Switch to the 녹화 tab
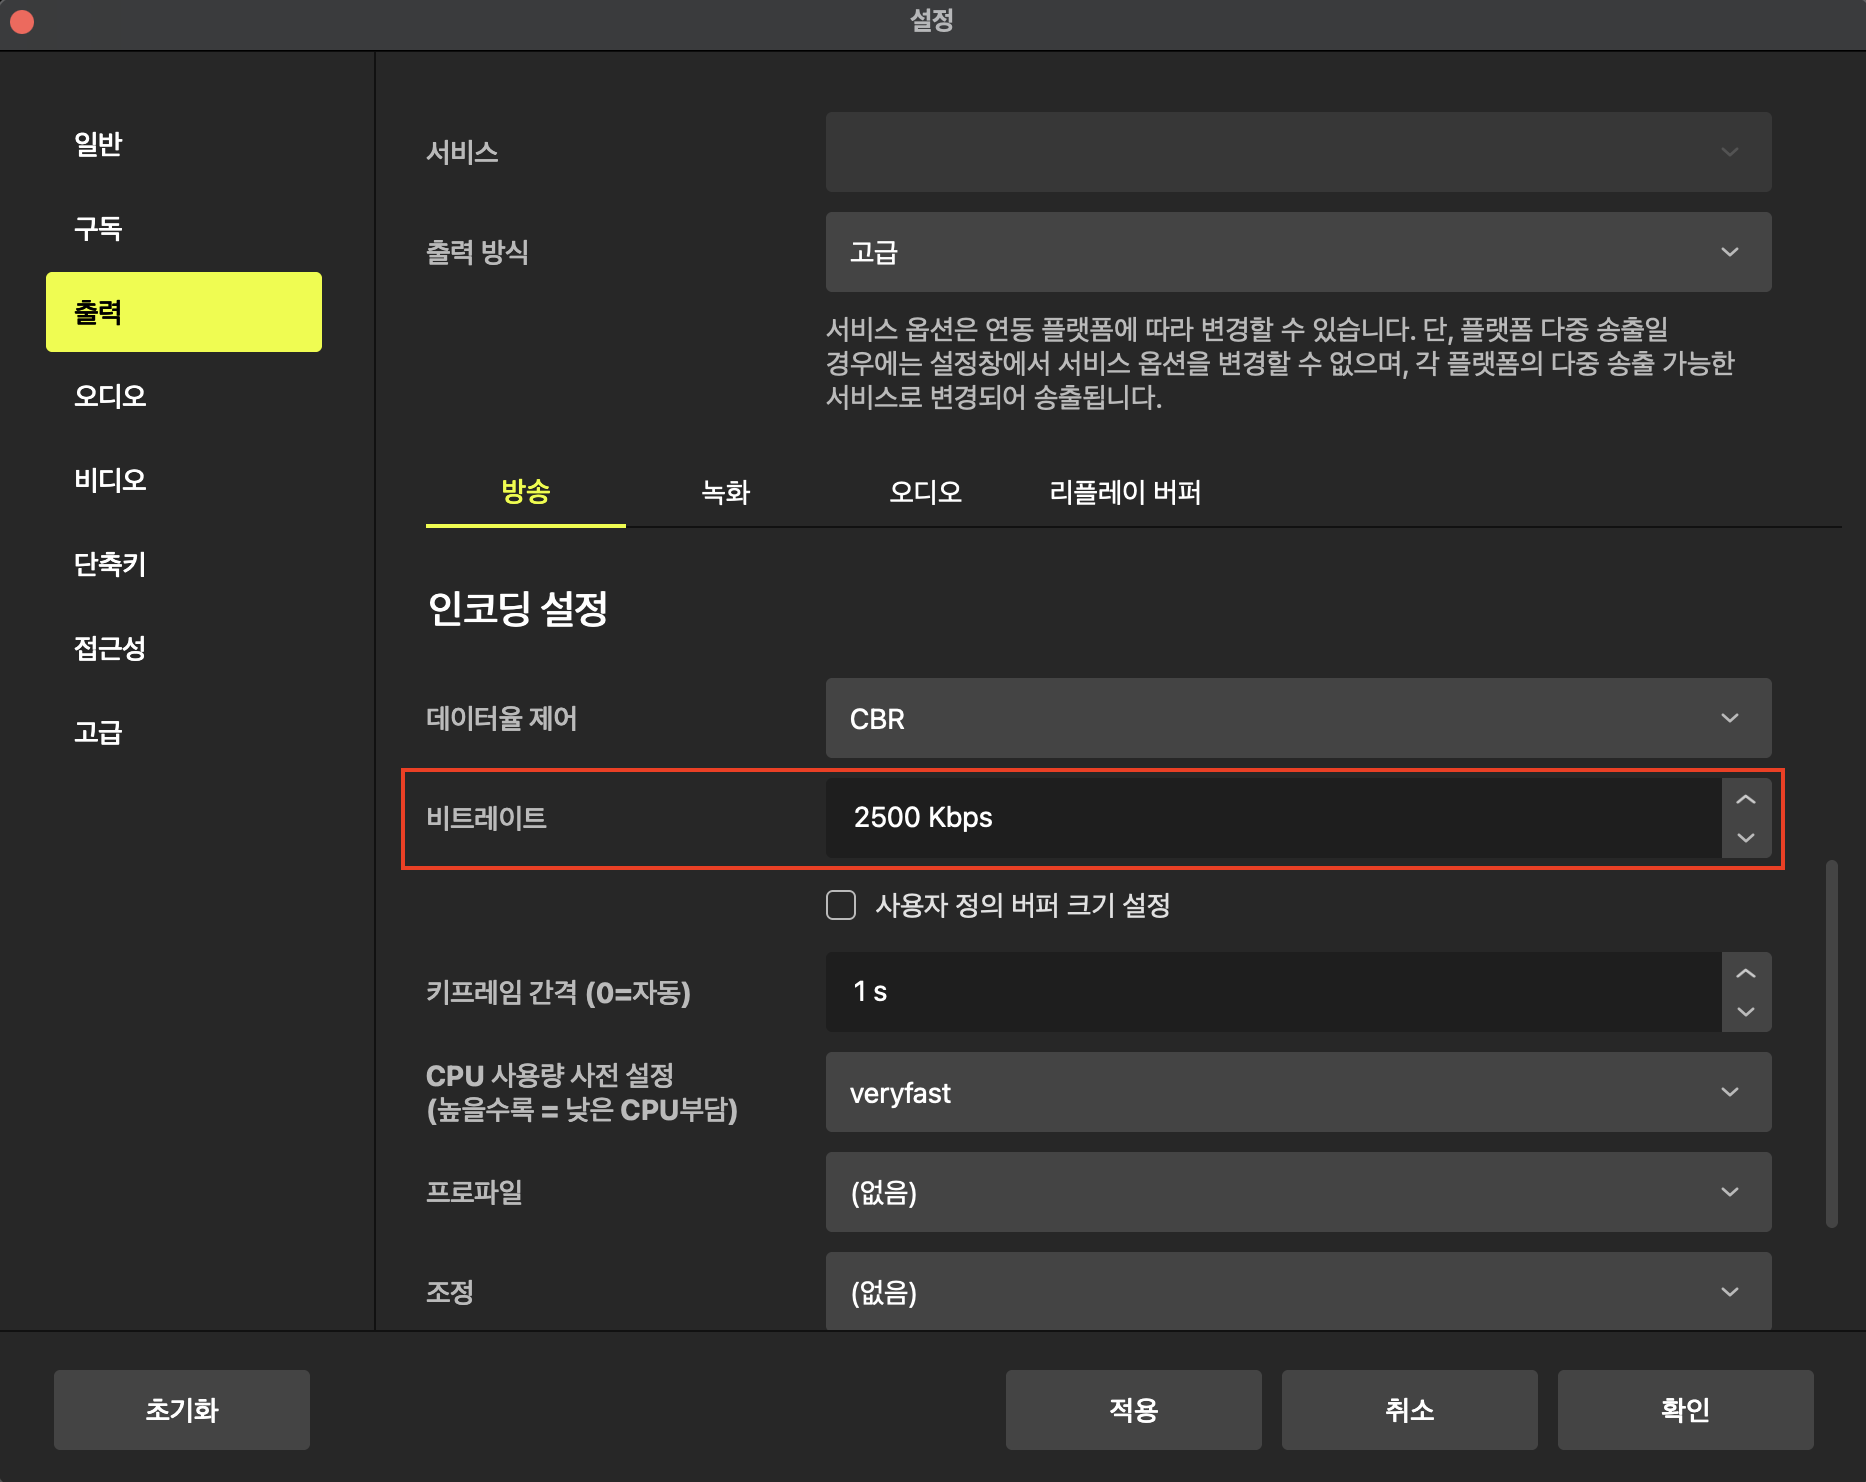1866x1482 pixels. [x=725, y=492]
